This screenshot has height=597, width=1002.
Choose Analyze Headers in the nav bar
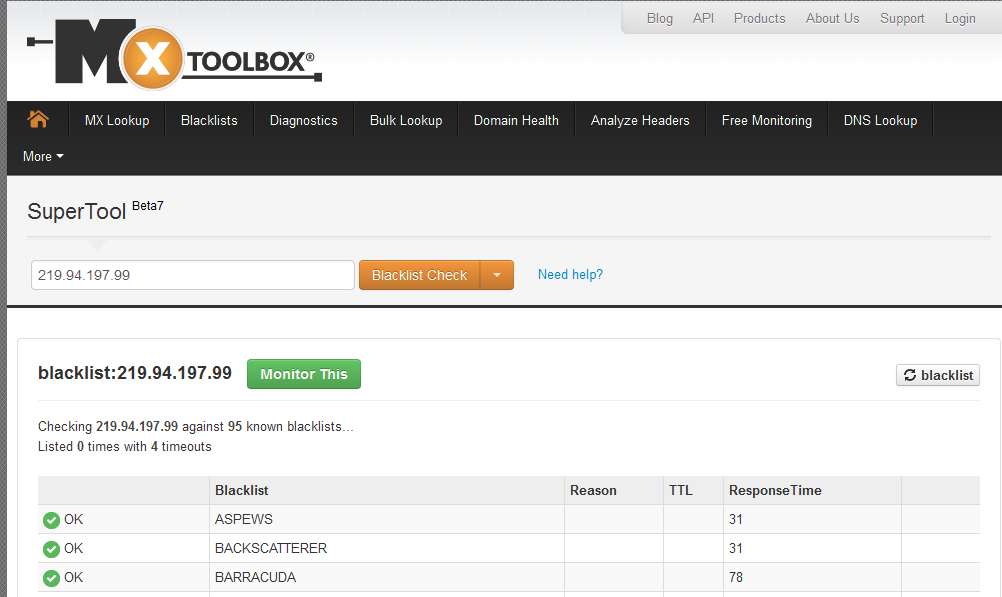pyautogui.click(x=640, y=120)
